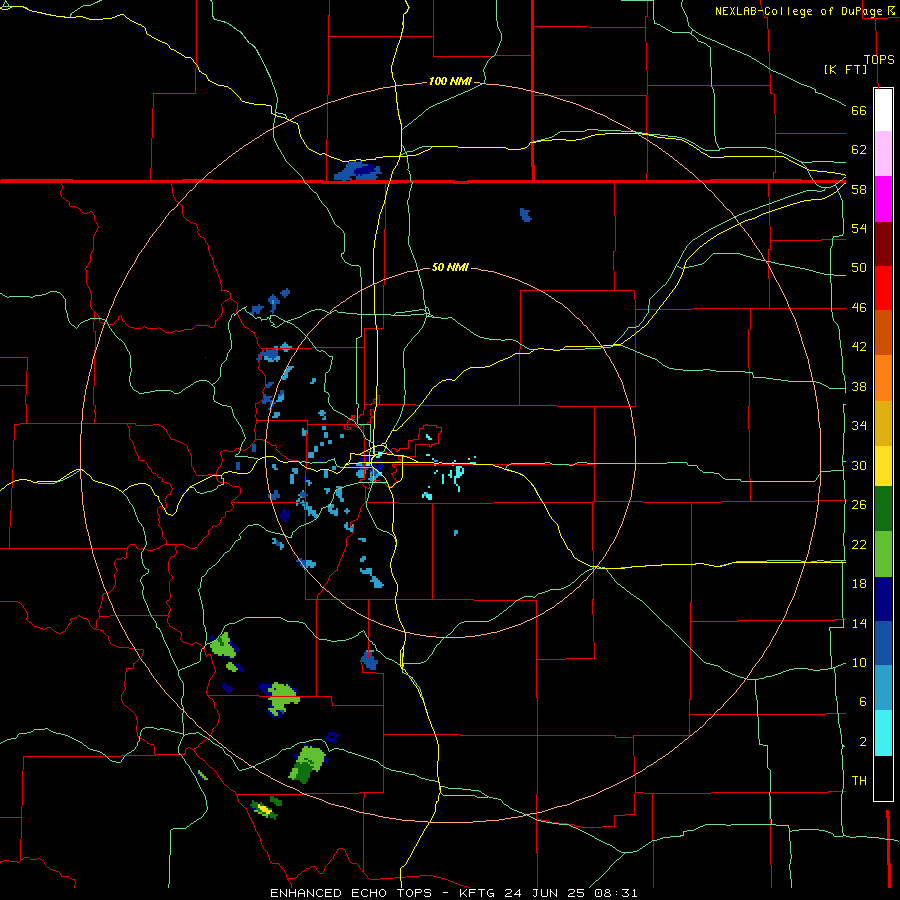This screenshot has width=900, height=900.
Task: Click the light green swatch between 18 and 22
Action: [883, 554]
